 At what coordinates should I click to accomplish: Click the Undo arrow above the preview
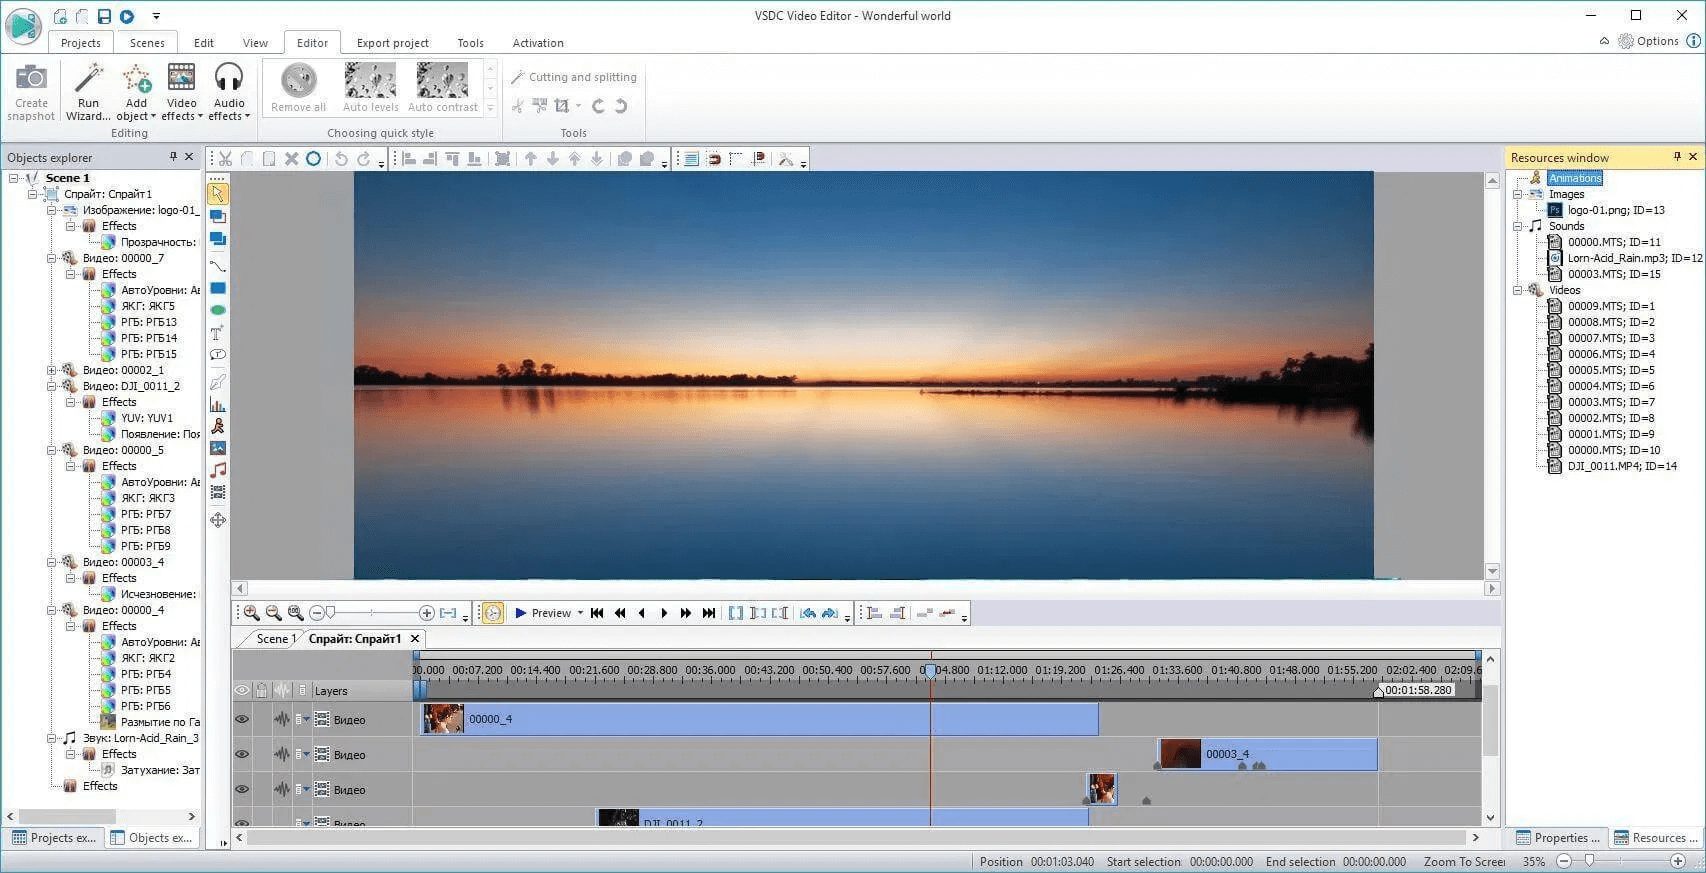341,159
